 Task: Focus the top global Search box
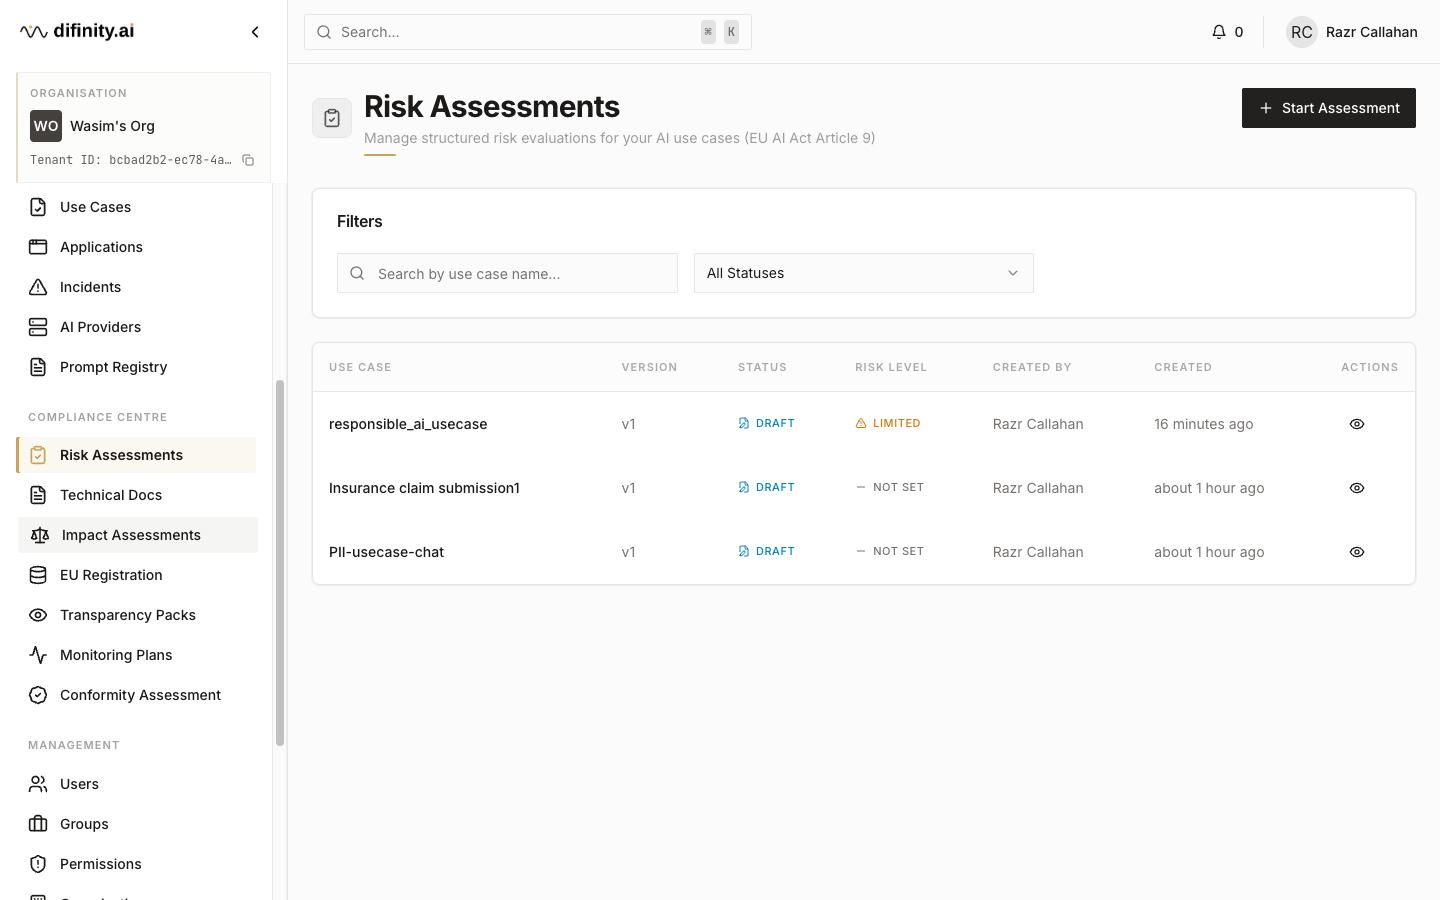(x=528, y=32)
